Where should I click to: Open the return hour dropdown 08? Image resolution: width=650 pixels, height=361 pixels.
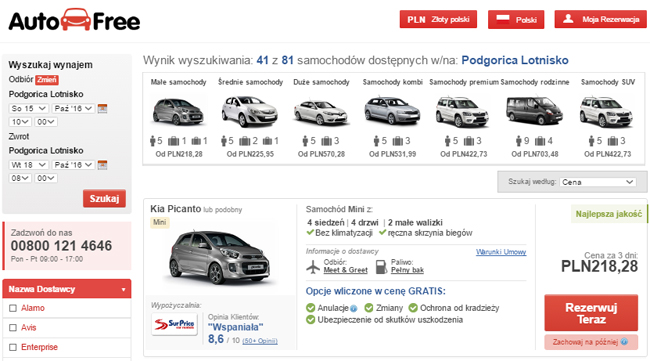[20, 178]
